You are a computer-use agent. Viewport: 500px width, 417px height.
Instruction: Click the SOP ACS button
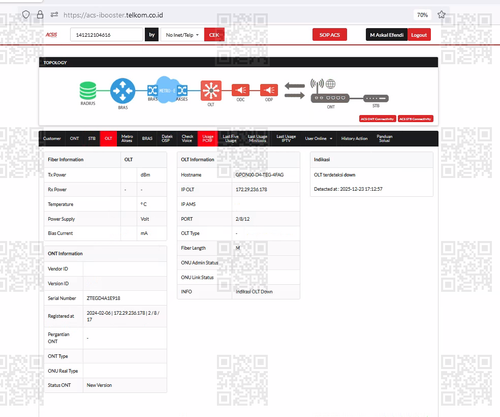[330, 35]
